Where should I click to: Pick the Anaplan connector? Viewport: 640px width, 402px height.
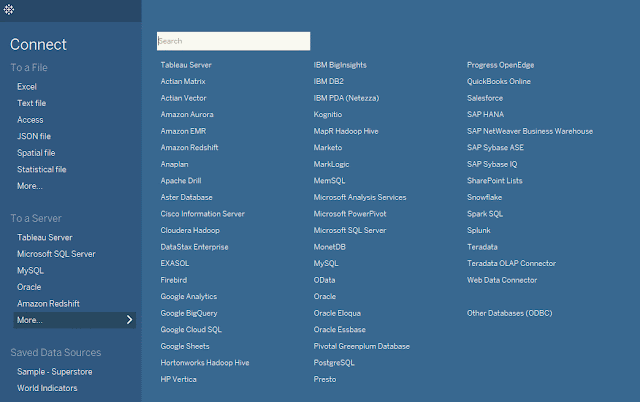174,164
